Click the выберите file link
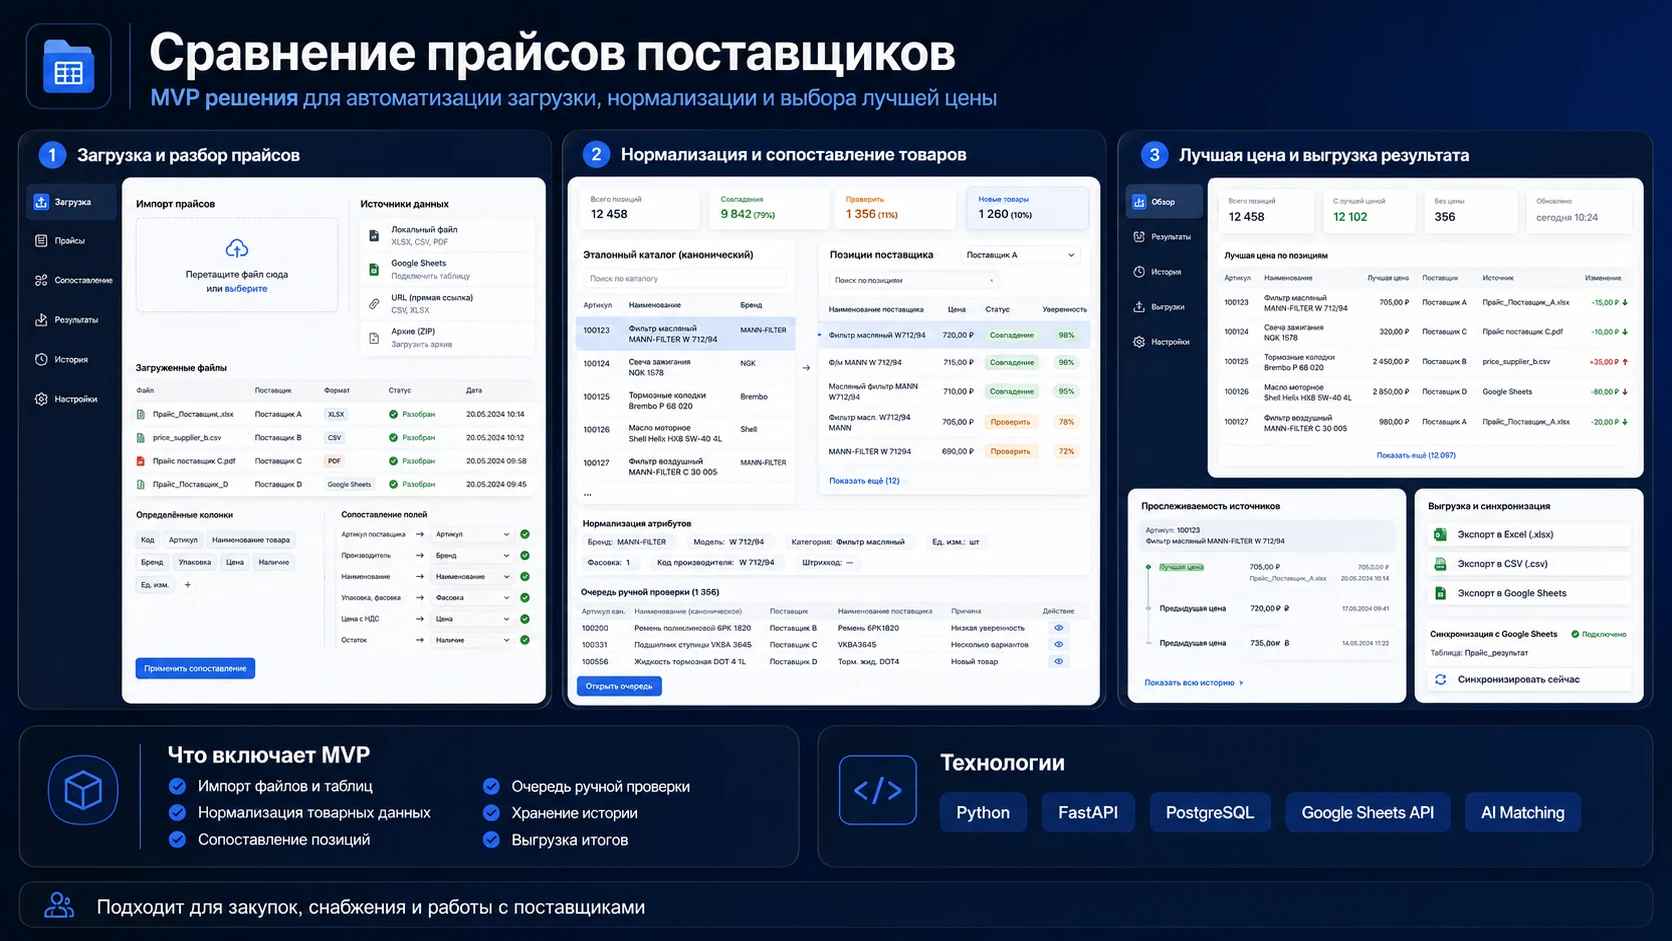Viewport: 1672px width, 941px height. tap(246, 289)
